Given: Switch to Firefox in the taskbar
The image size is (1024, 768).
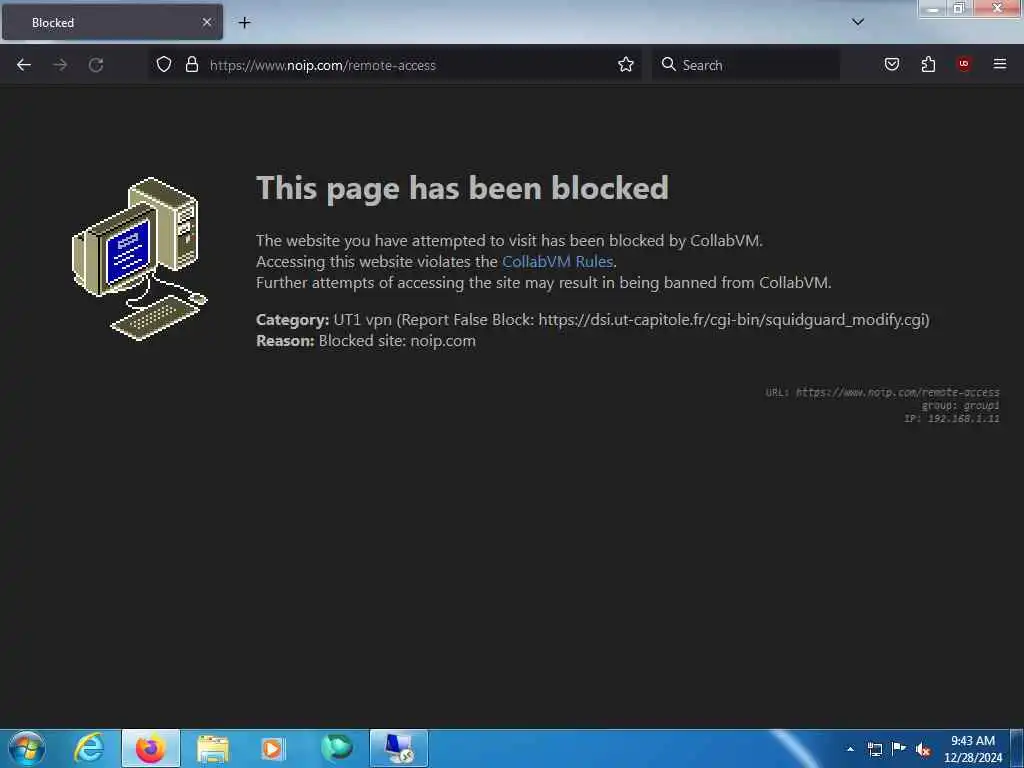Looking at the screenshot, I should [151, 748].
